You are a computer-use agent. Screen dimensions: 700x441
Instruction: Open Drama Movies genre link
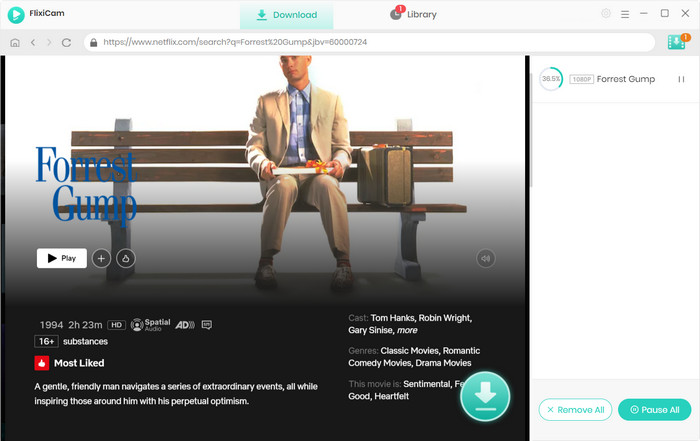[443, 363]
